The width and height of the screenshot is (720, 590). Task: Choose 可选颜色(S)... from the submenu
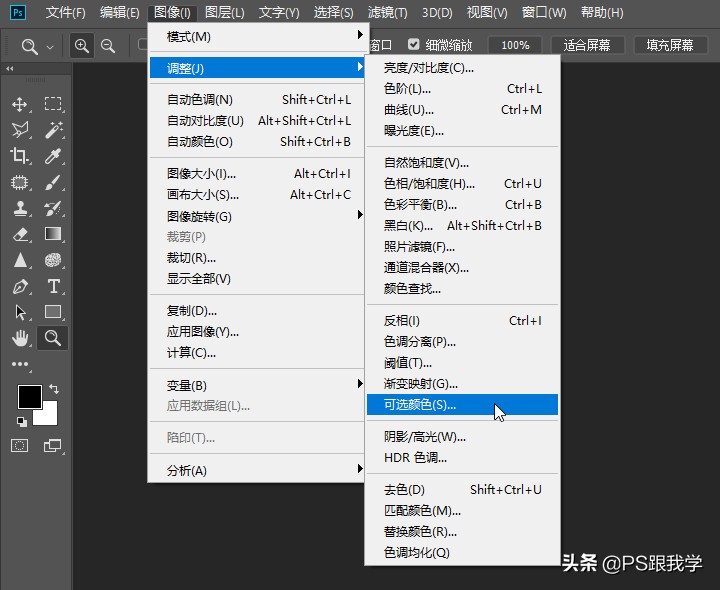coord(462,405)
